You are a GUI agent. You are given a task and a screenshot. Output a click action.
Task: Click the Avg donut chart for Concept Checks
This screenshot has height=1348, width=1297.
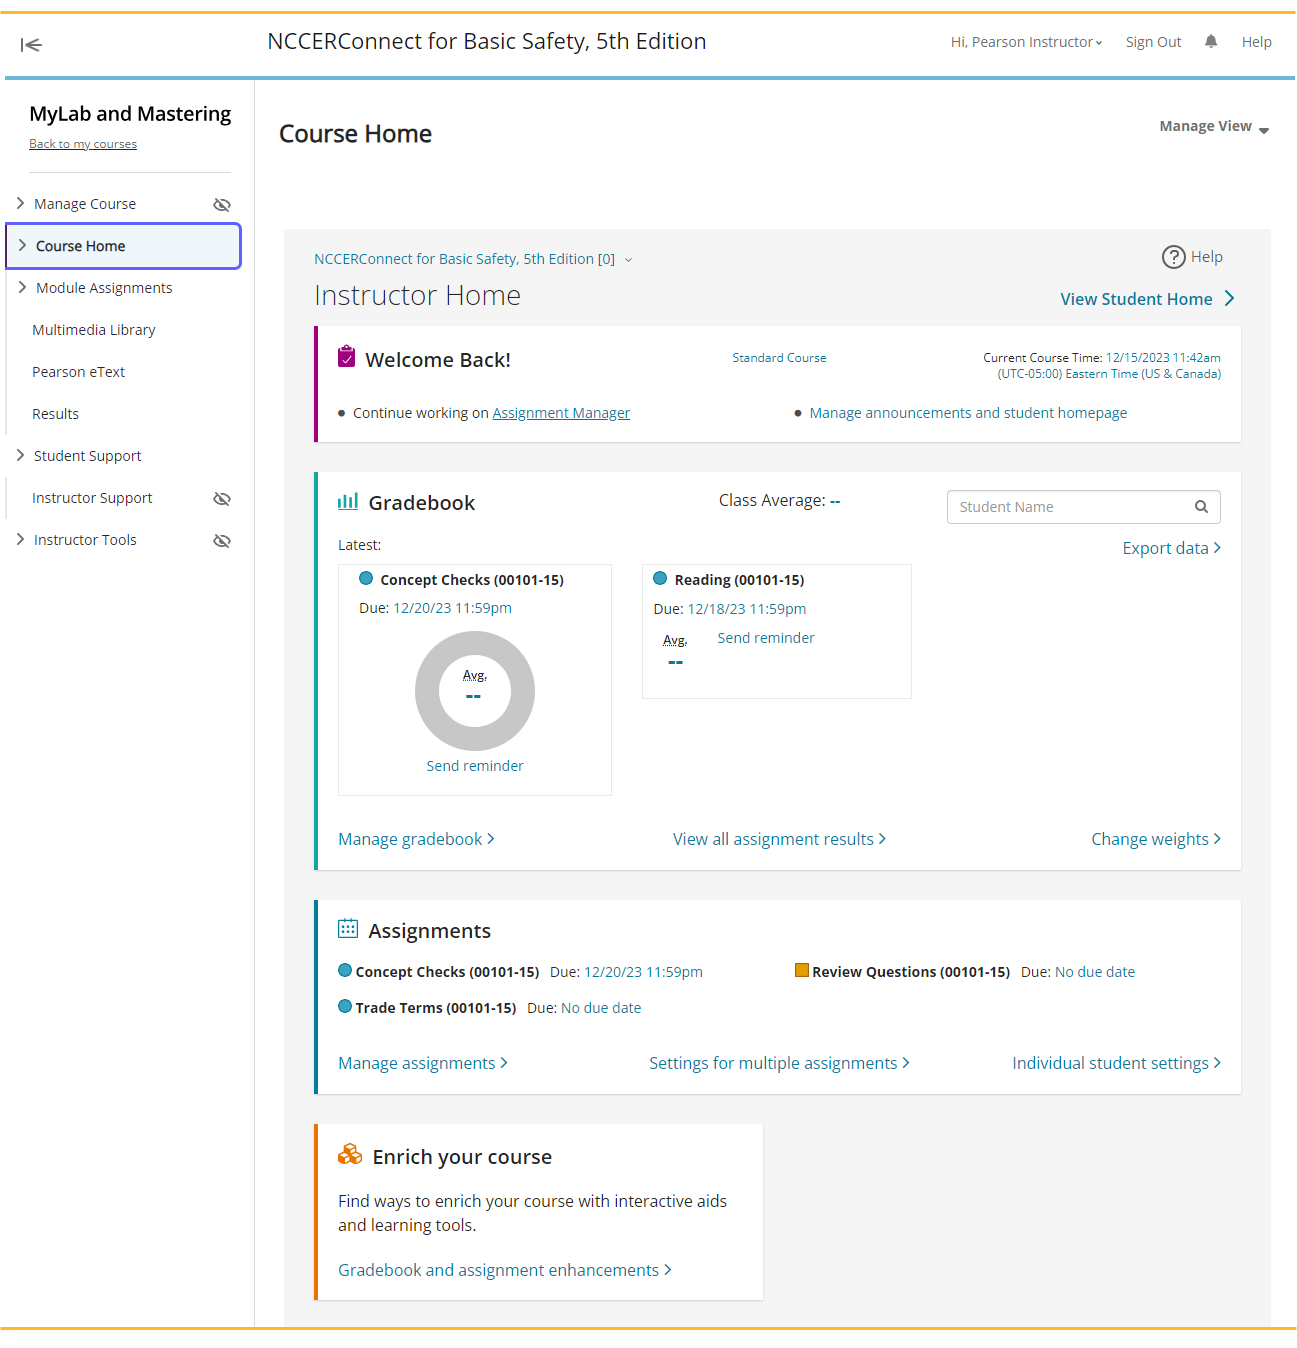click(475, 691)
